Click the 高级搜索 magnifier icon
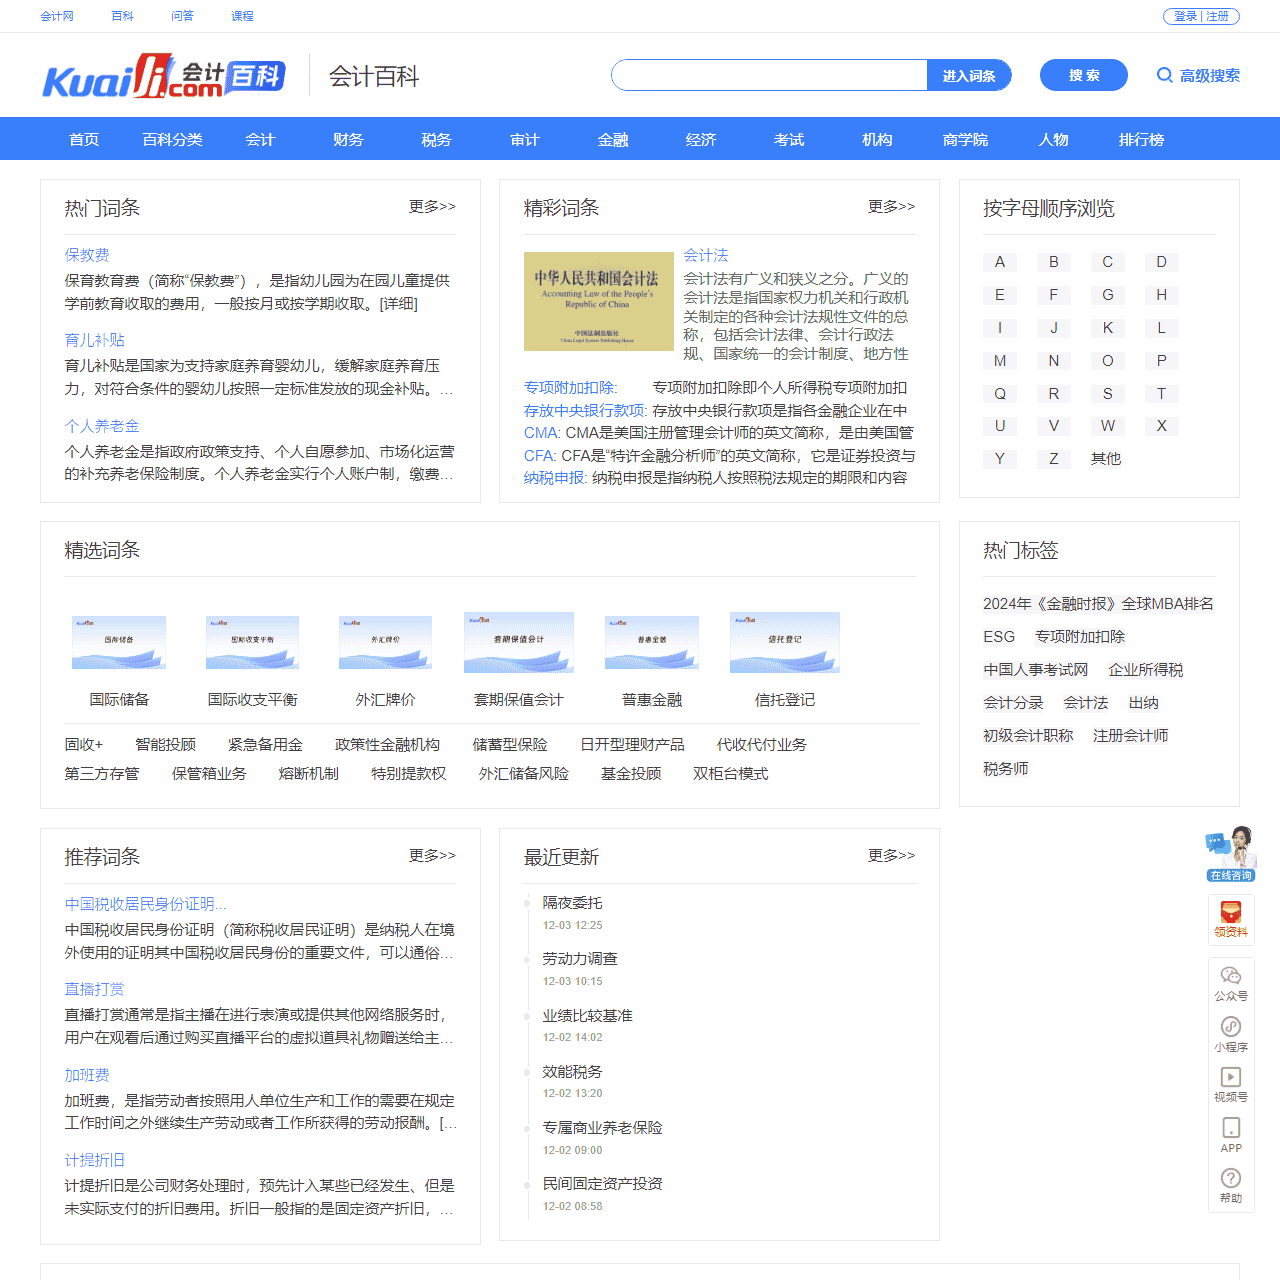Image resolution: width=1280 pixels, height=1280 pixels. coord(1165,75)
